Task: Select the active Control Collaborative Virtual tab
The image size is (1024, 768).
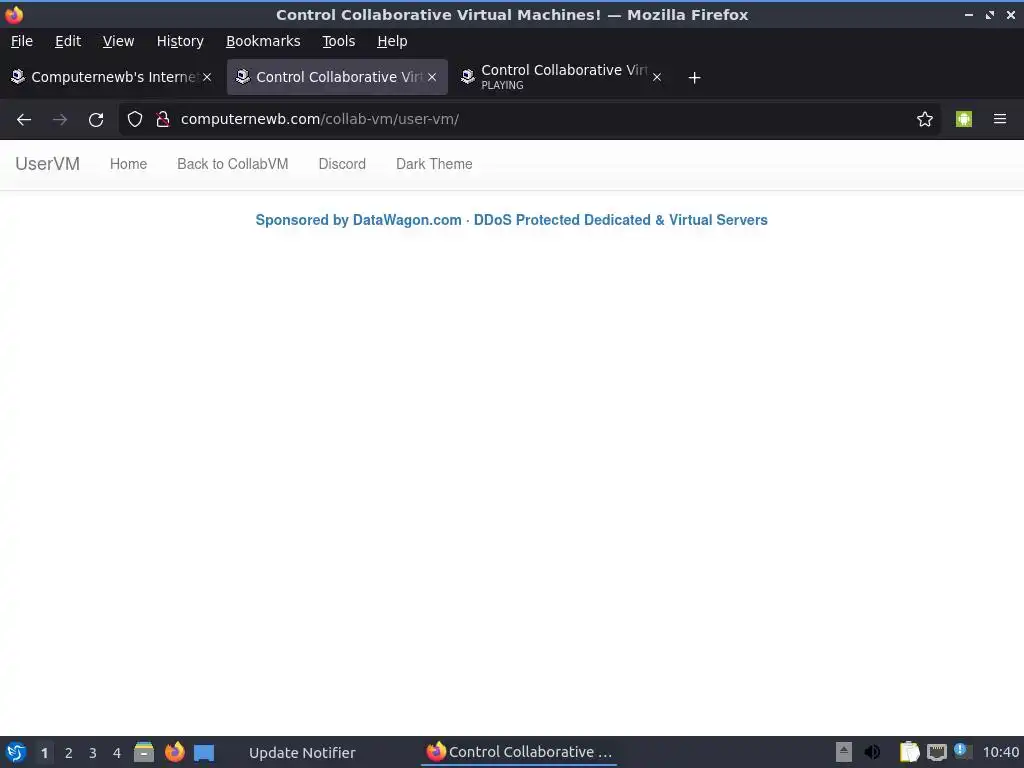Action: tap(337, 77)
